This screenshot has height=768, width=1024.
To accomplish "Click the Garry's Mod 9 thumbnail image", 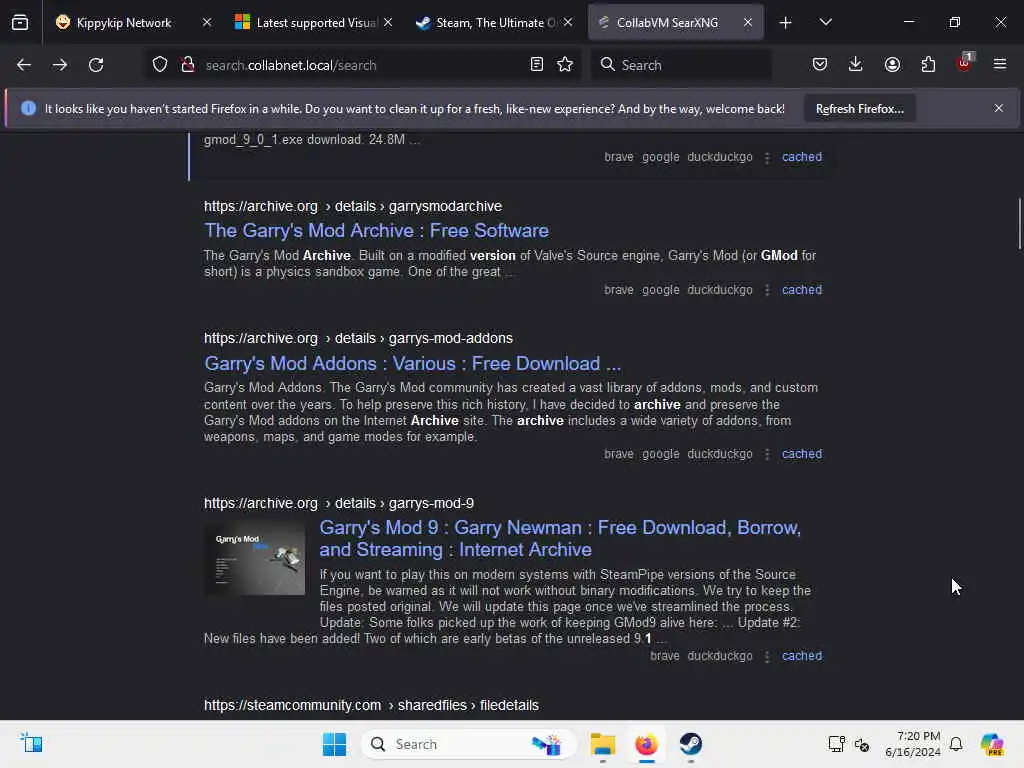I will (x=255, y=560).
